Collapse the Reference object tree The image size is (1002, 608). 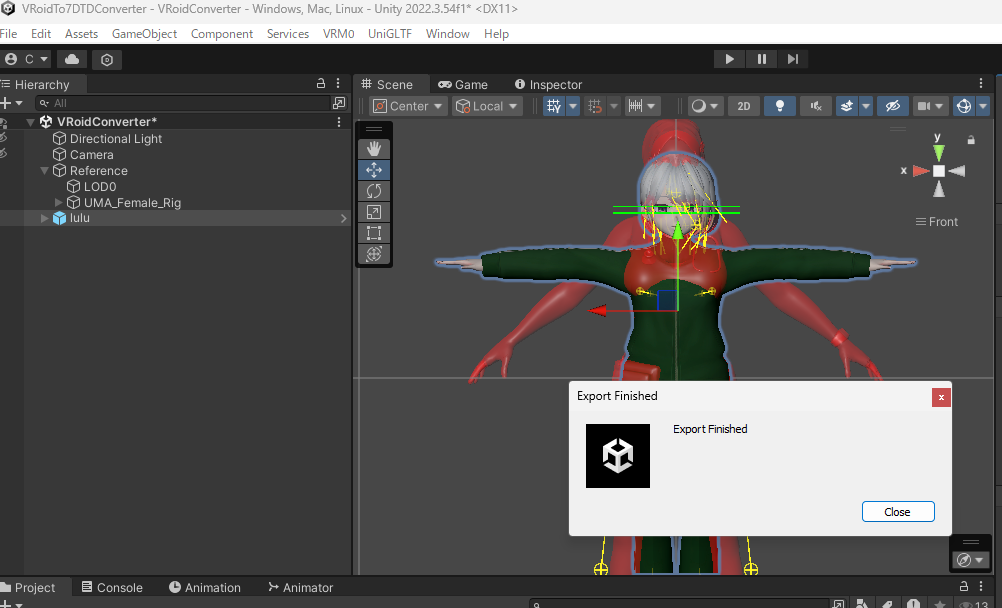[44, 171]
